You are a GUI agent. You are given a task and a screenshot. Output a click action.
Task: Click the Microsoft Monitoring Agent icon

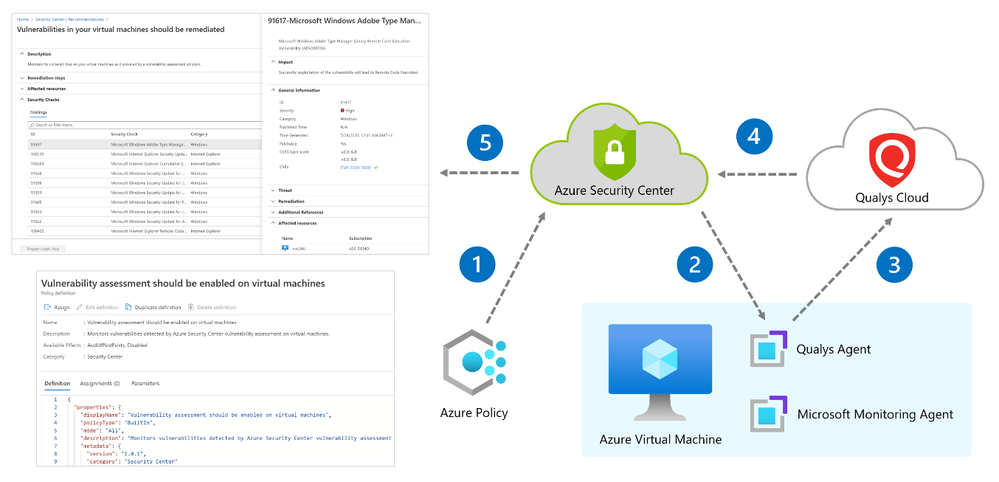click(769, 415)
